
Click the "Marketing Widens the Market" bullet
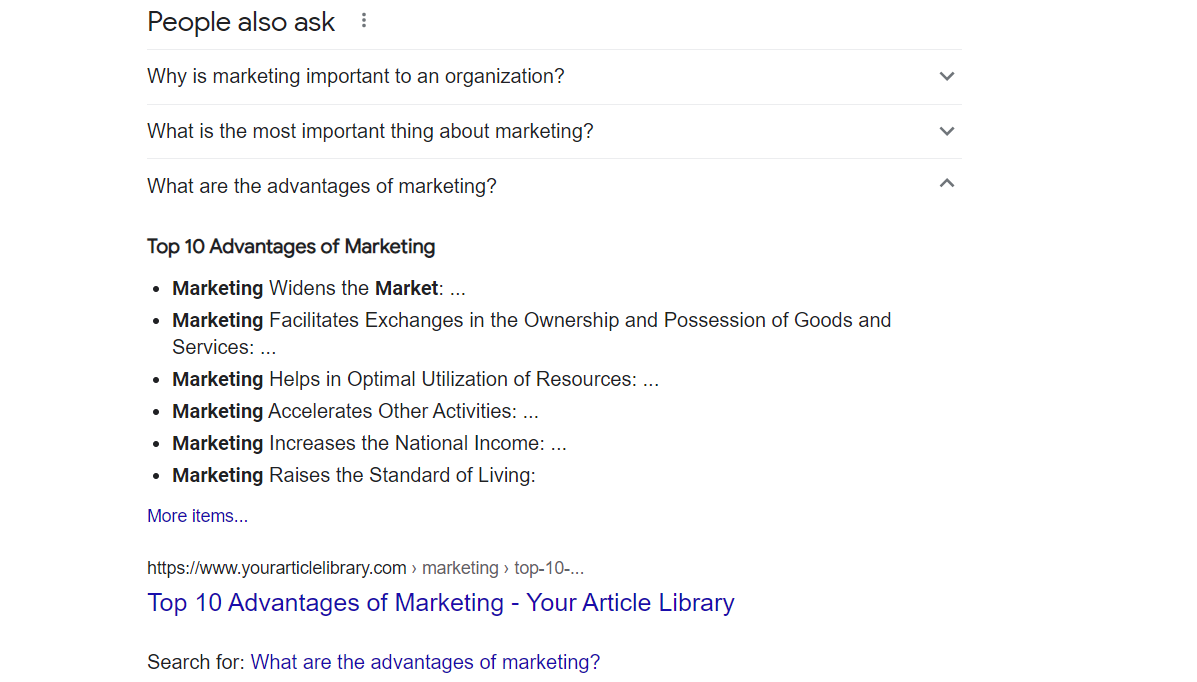tap(318, 288)
